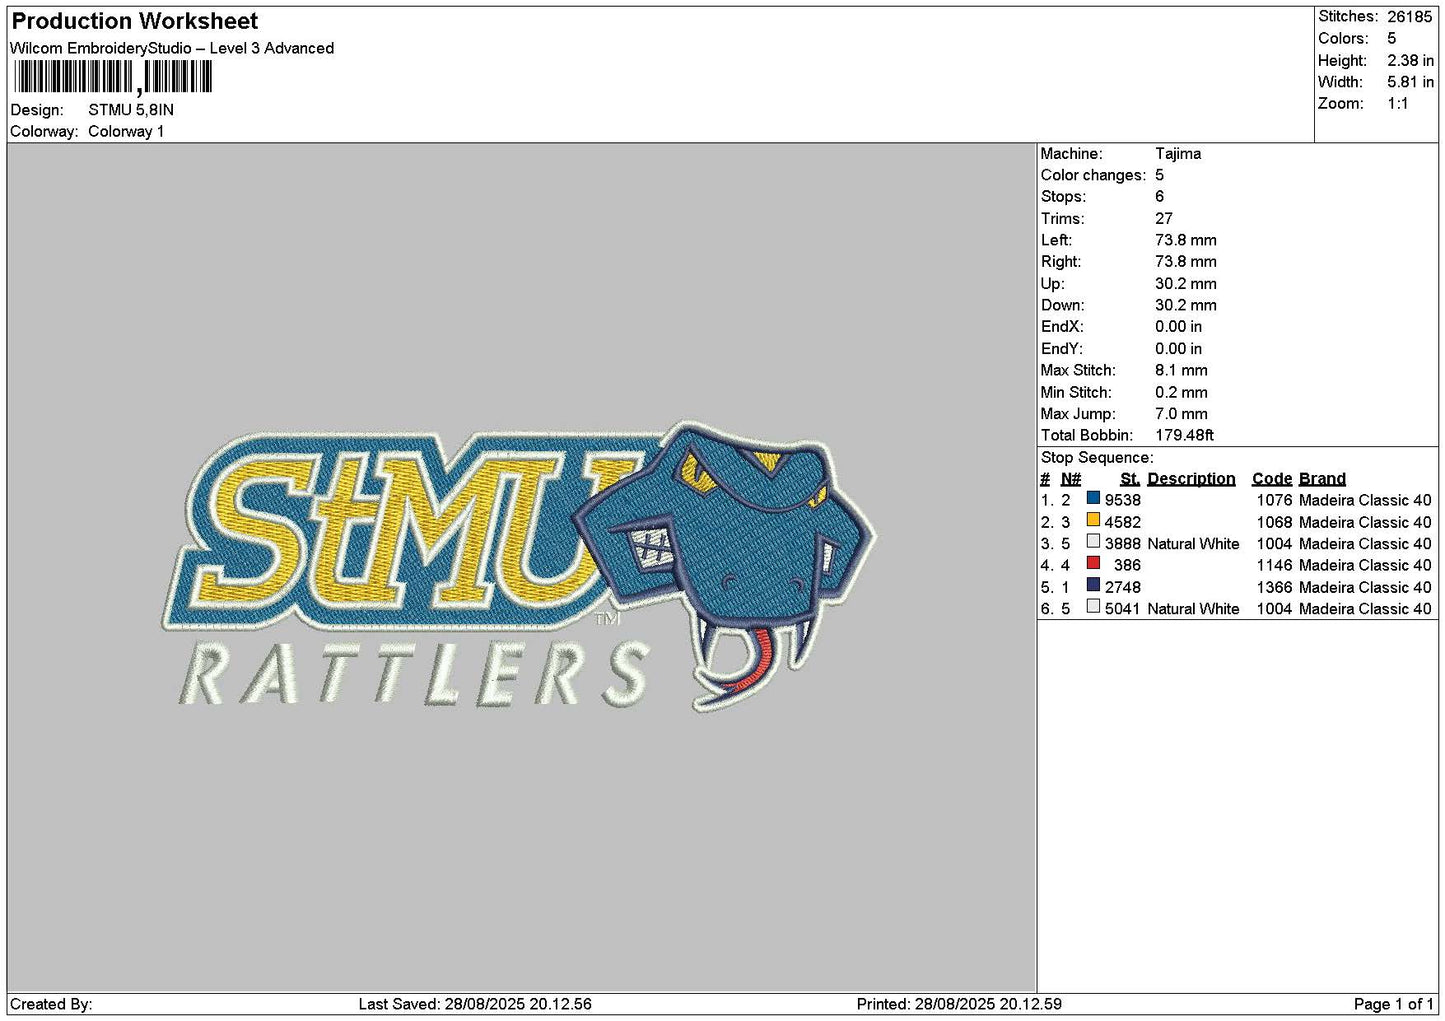Screen dimensions: 1445x1021
Task: Click thread code '1146'
Action: coord(1275,566)
